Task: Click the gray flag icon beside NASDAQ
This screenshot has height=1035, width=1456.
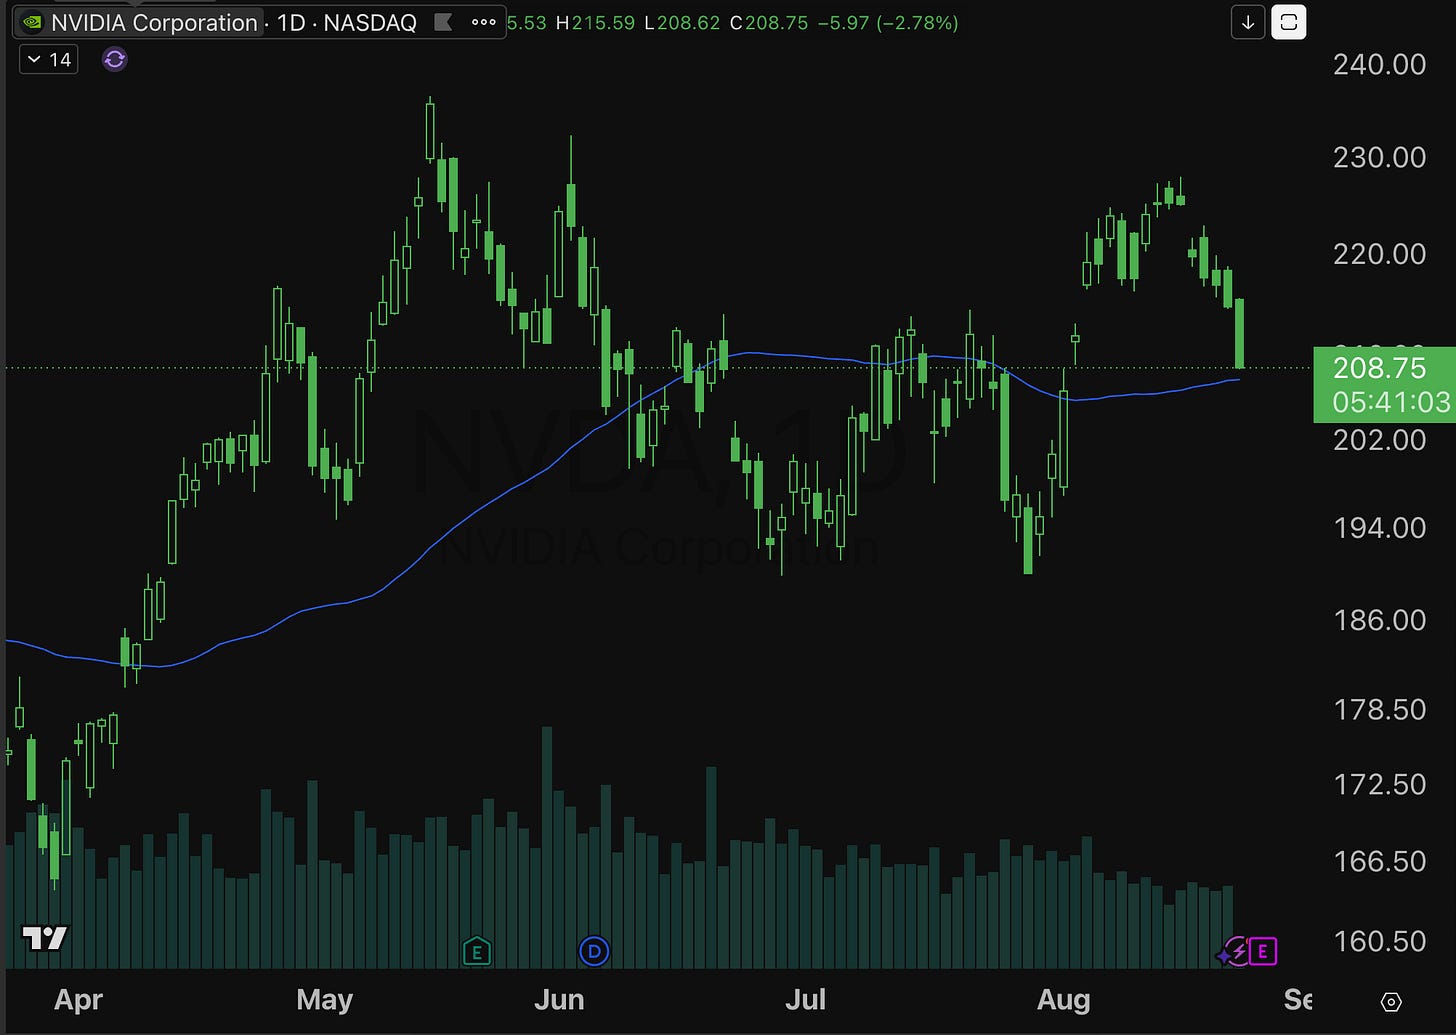Action: 442,22
